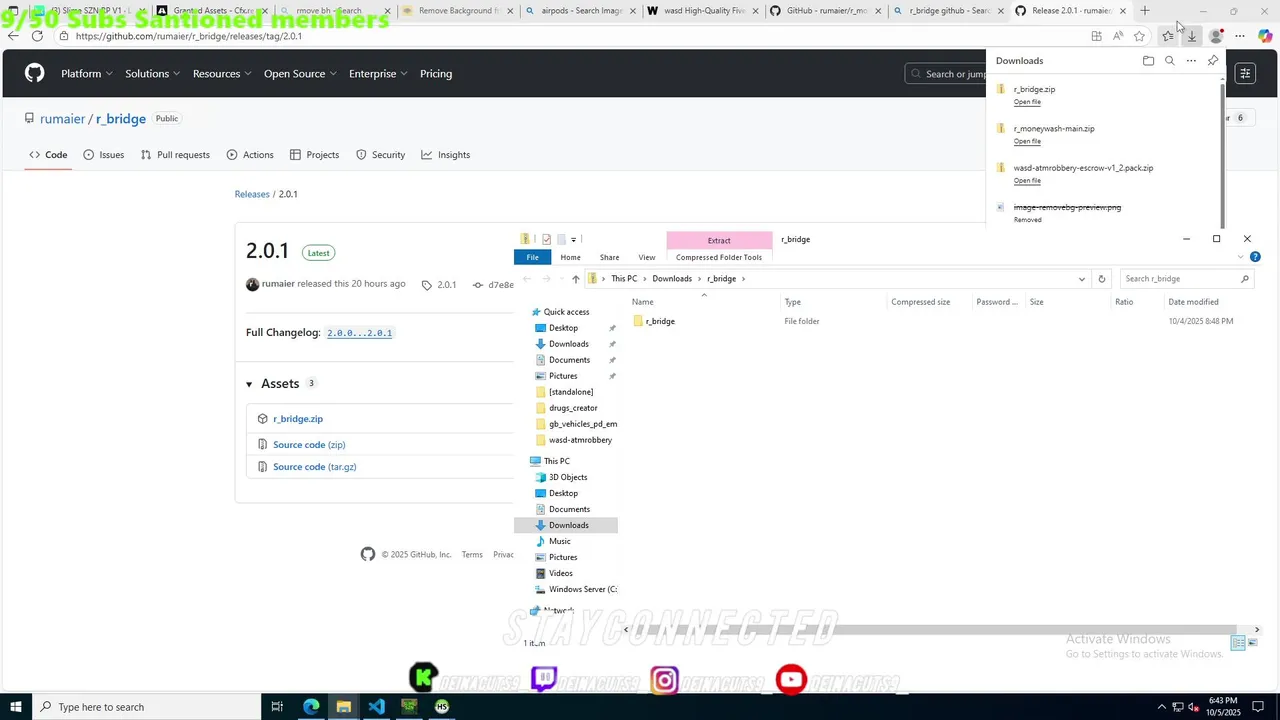Open Pricing page on GitHub
Viewport: 1280px width, 720px height.
(436, 74)
